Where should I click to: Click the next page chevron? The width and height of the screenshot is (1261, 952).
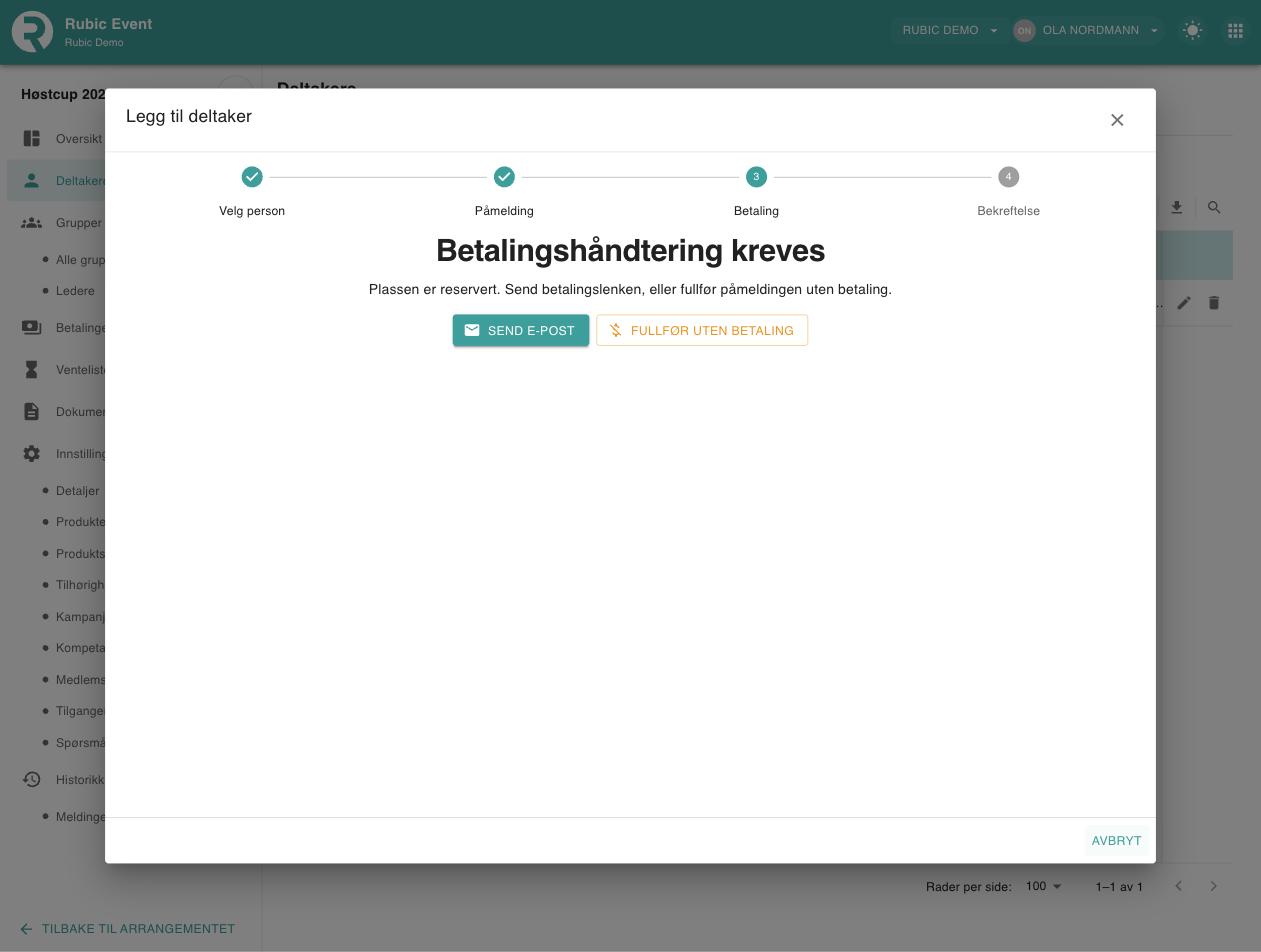(1214, 887)
